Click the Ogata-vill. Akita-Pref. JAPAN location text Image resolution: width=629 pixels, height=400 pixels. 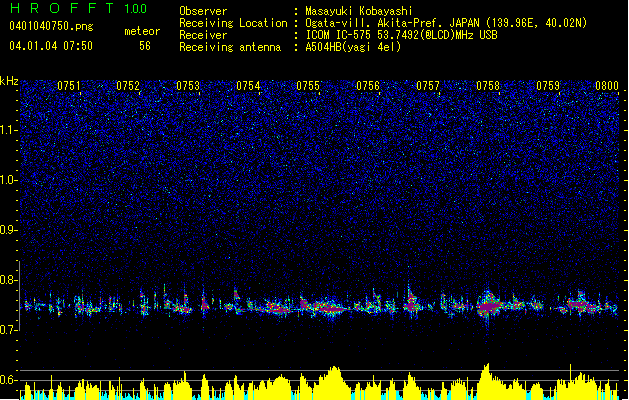tap(446, 23)
